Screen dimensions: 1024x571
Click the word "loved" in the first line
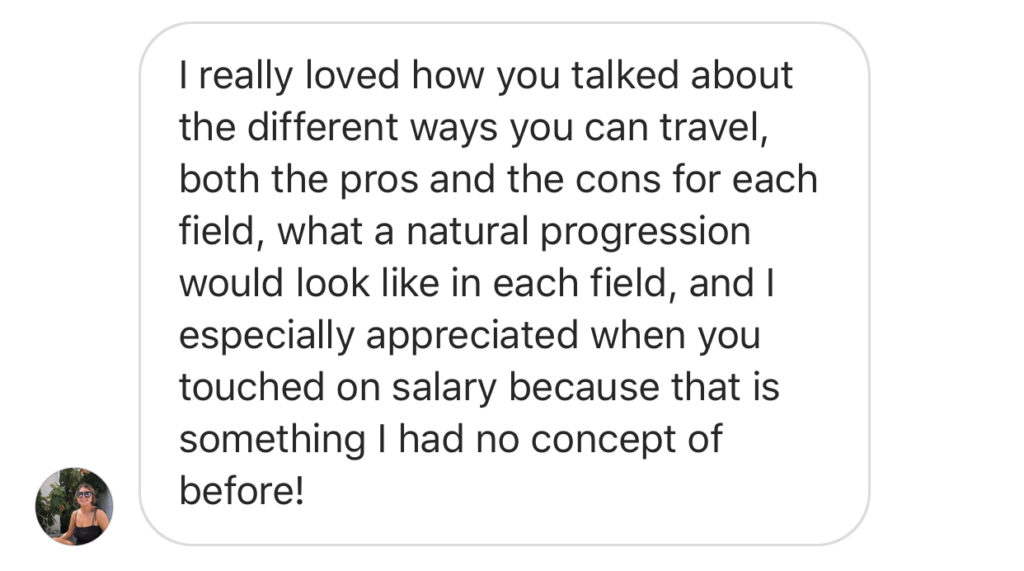351,74
